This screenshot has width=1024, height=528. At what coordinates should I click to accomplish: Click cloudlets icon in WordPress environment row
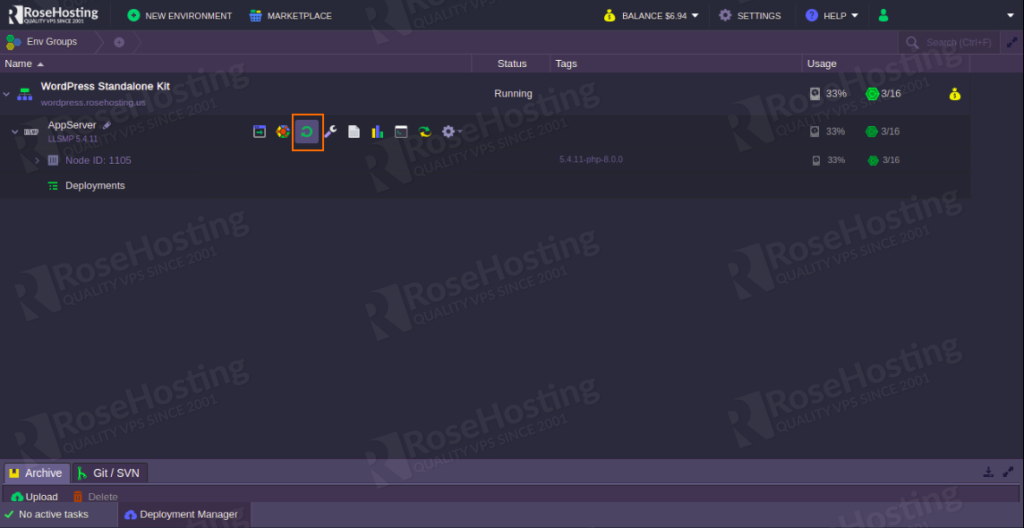[x=872, y=94]
